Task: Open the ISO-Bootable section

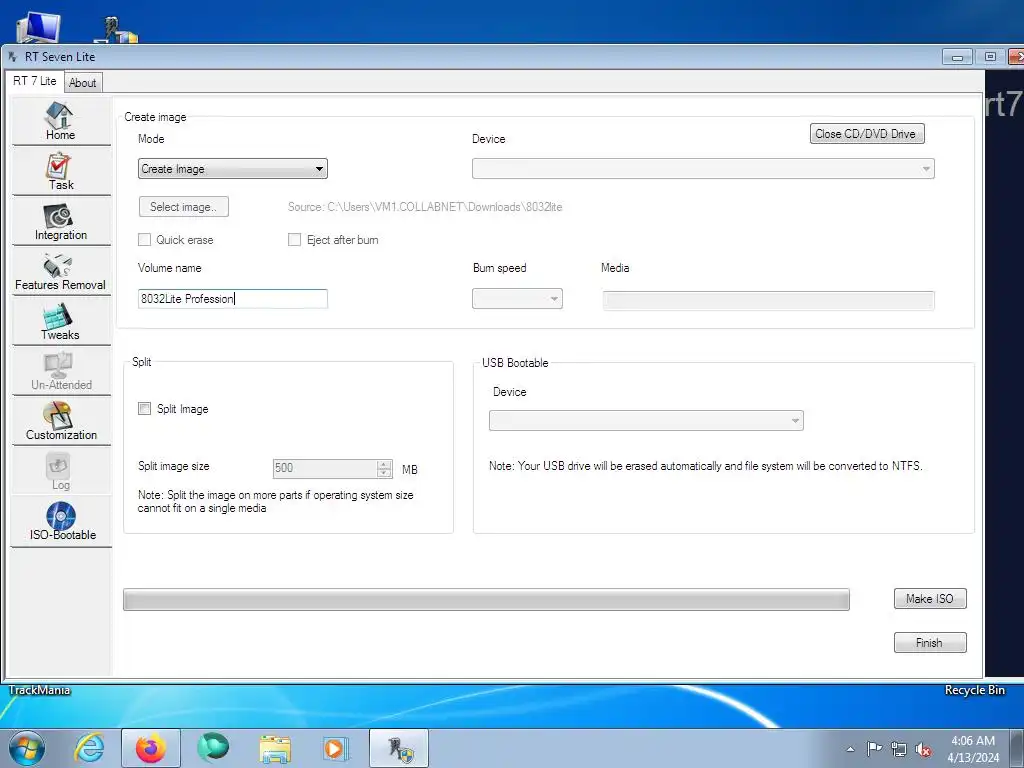Action: (61, 521)
